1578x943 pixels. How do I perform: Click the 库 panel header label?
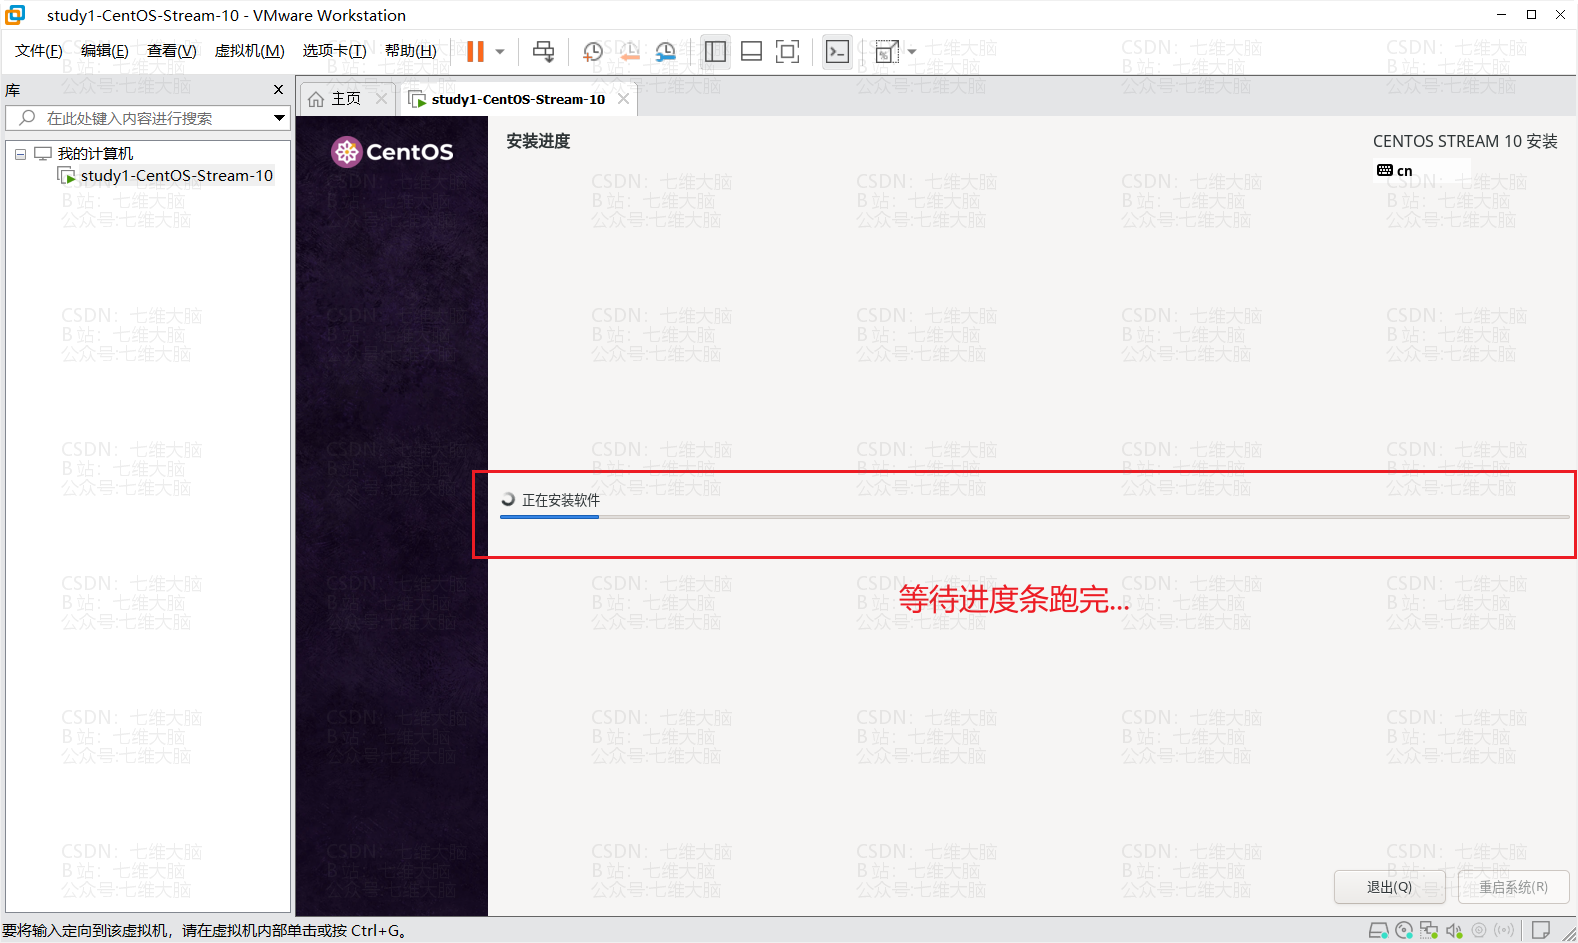[12, 90]
